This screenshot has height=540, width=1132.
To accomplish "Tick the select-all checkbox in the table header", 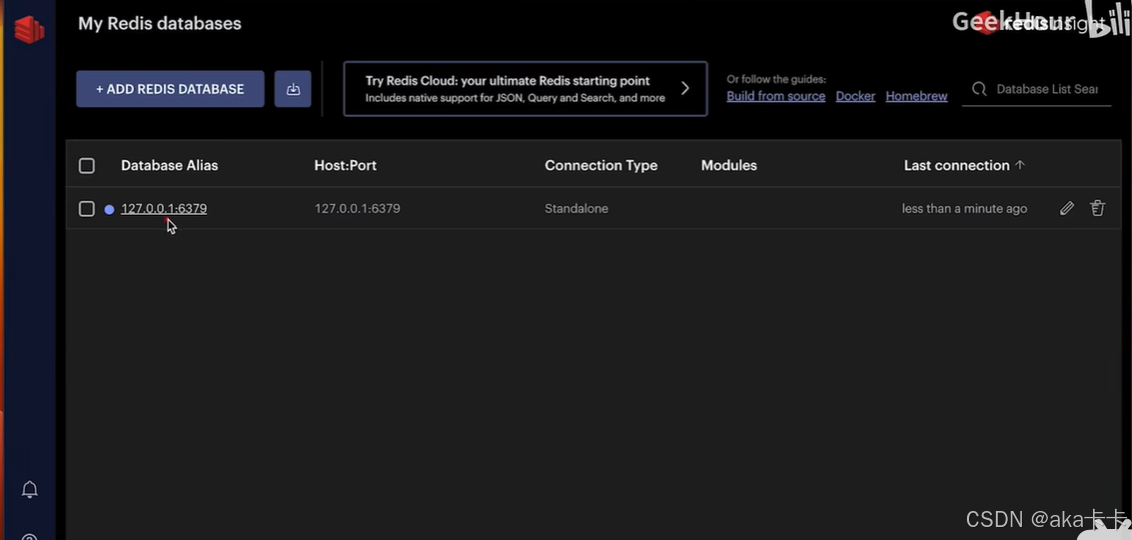I will click(87, 166).
